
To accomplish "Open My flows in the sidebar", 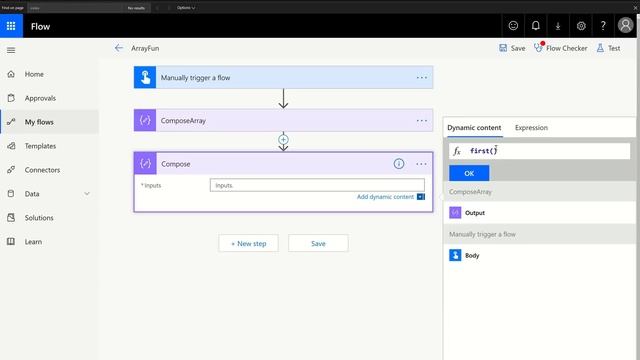I will [x=49, y=122].
